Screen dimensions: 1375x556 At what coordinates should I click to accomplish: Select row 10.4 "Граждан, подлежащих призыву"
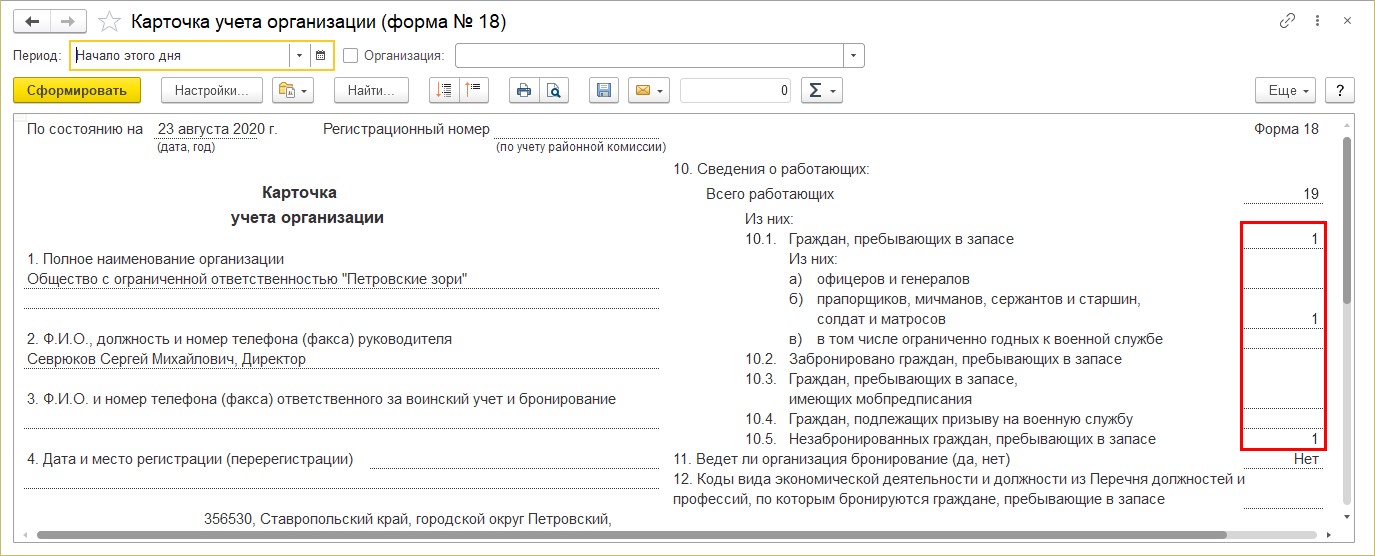pos(939,419)
